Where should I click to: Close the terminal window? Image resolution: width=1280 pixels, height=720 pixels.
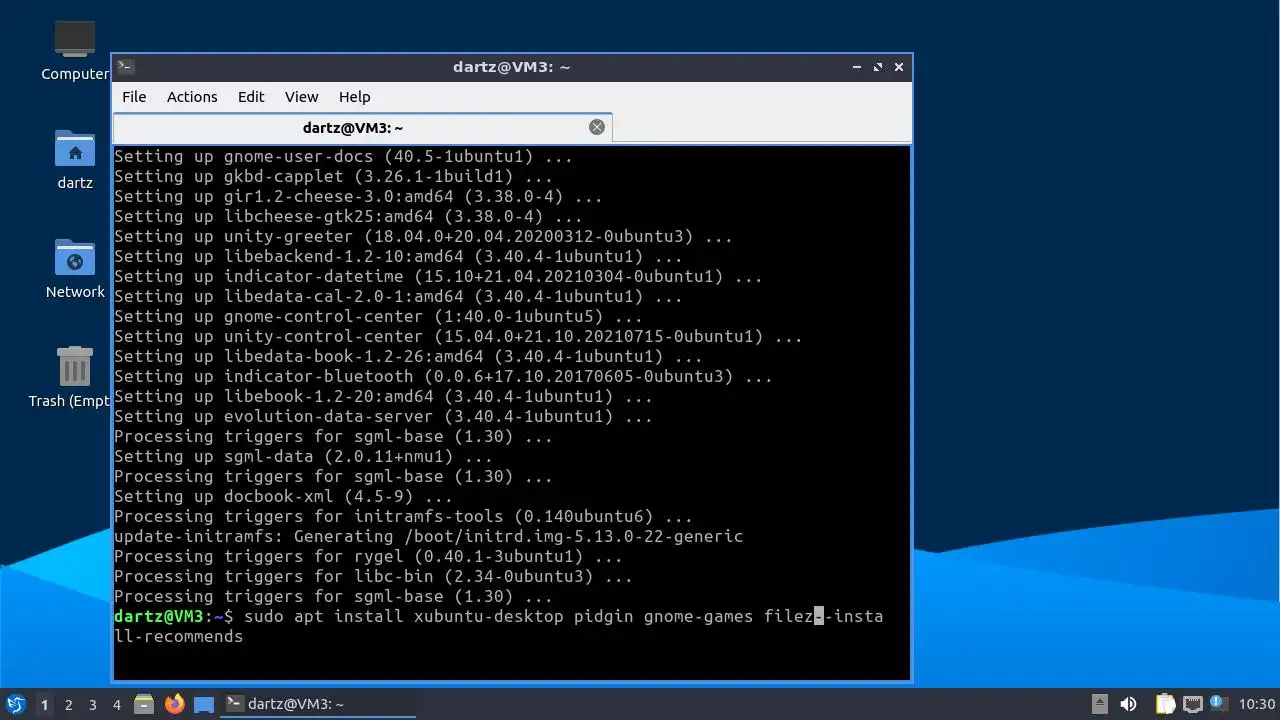click(x=899, y=67)
